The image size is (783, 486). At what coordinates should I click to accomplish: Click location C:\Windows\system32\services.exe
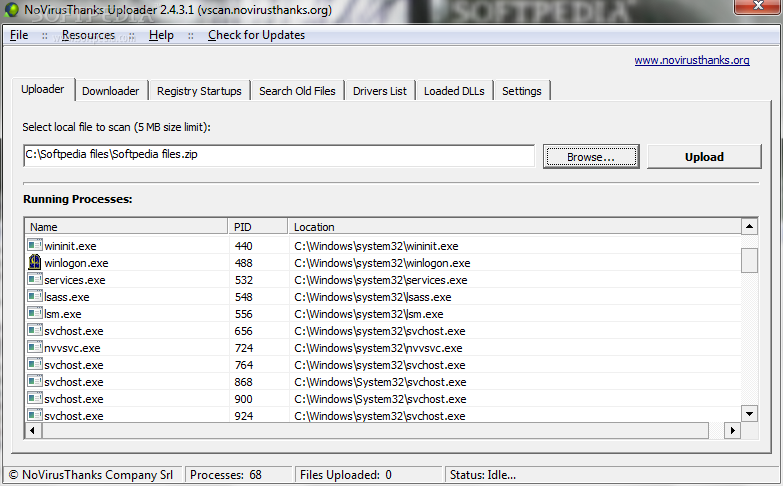pos(381,280)
